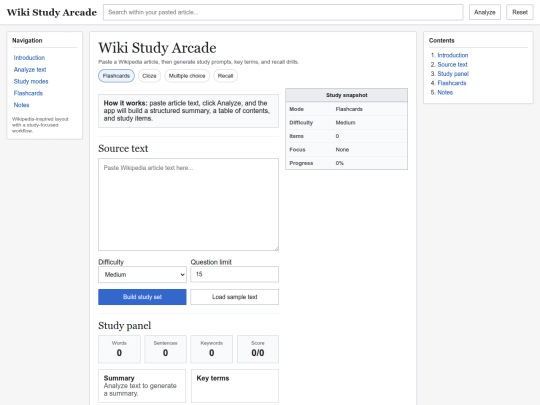Click the 'How it works' info box

click(188, 111)
